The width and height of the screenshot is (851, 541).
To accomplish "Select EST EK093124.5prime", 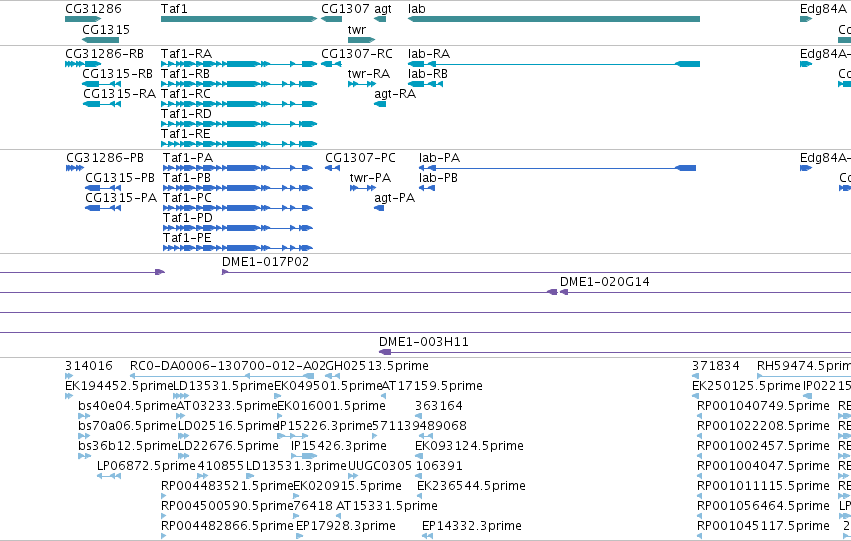I will click(418, 456).
